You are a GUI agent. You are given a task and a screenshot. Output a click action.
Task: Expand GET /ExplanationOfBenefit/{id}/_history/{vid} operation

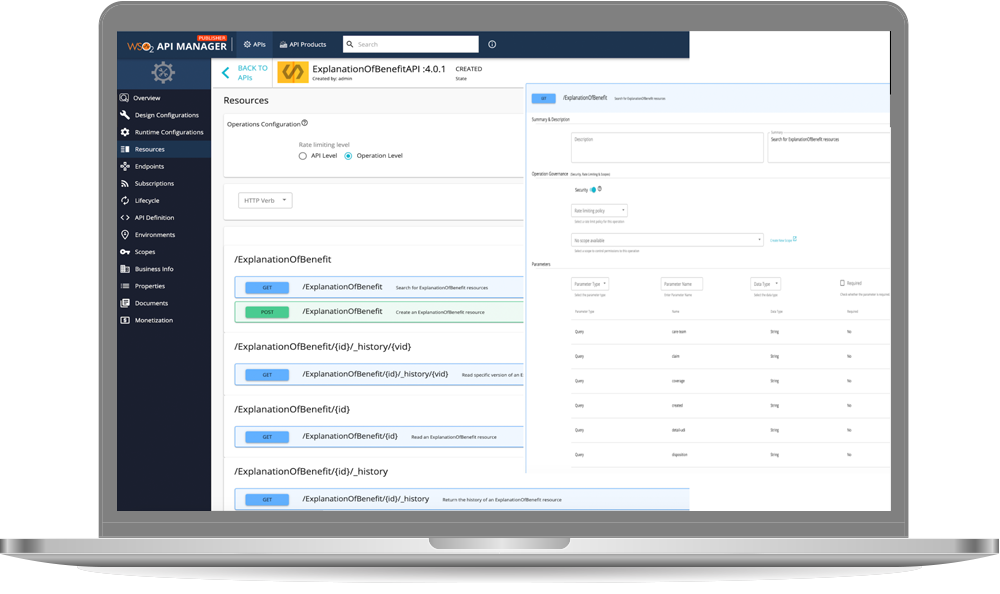tap(379, 375)
